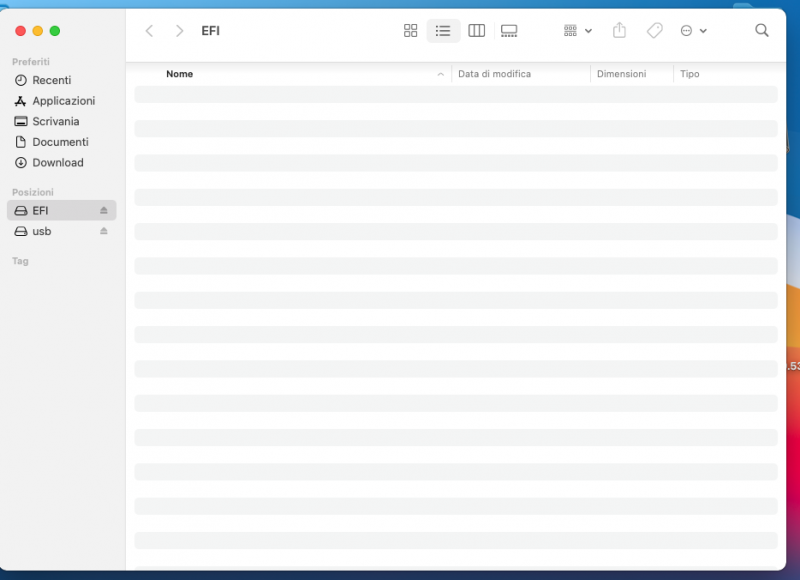Switch to icon grid view
The image size is (800, 580).
410,31
